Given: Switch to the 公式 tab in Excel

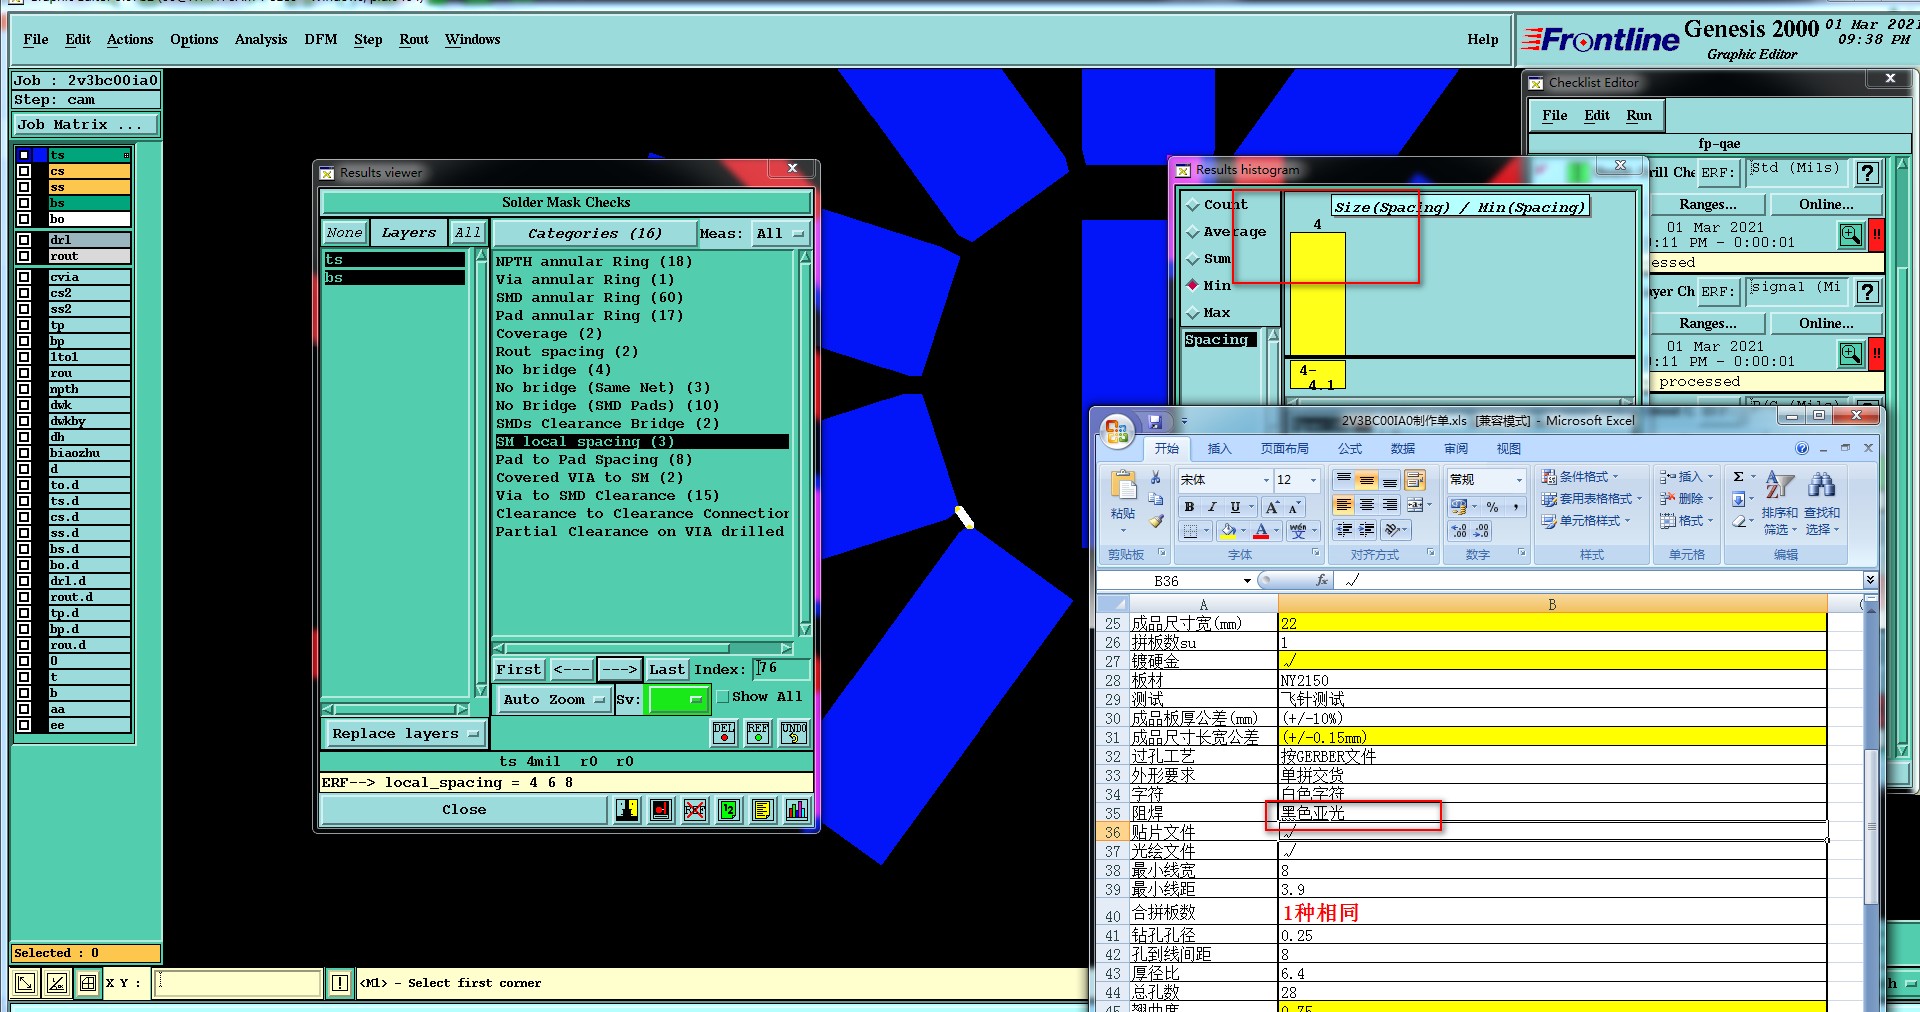Looking at the screenshot, I should coord(1350,449).
